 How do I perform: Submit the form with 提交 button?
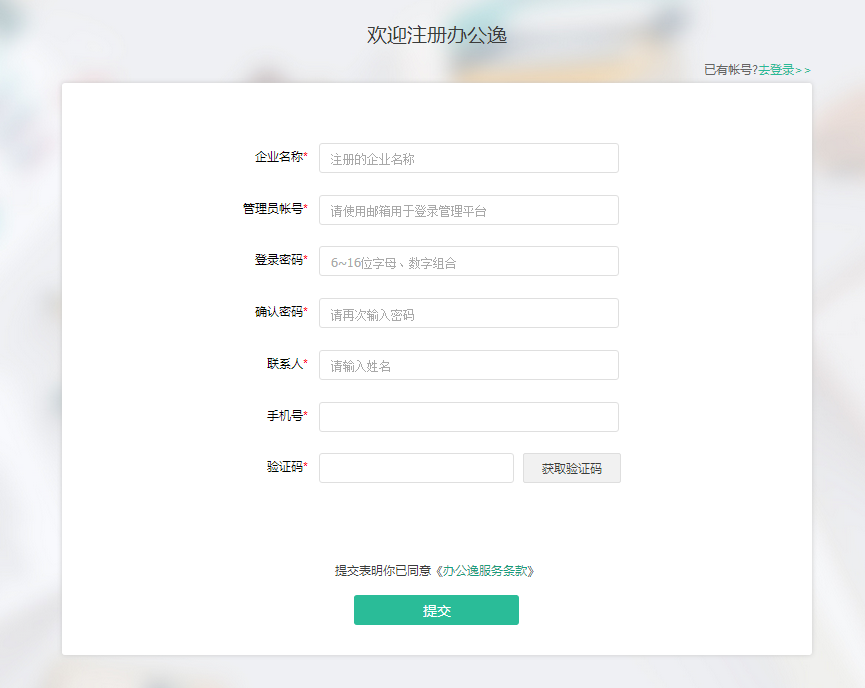point(436,610)
